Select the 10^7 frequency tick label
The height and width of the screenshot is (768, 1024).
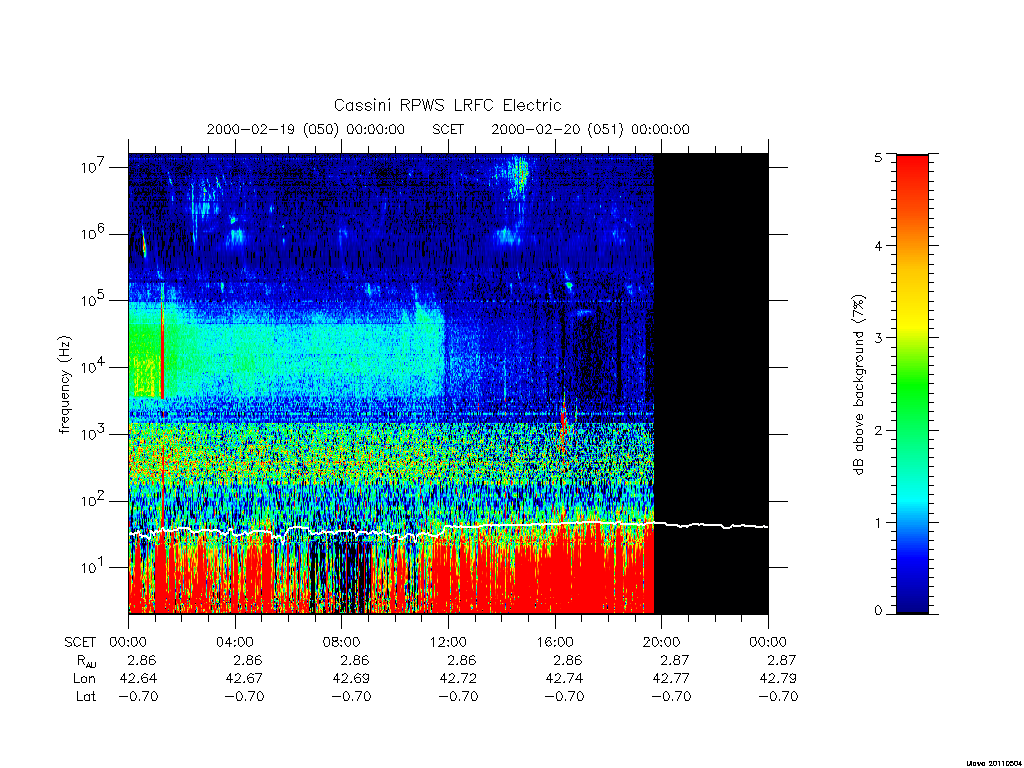95,166
